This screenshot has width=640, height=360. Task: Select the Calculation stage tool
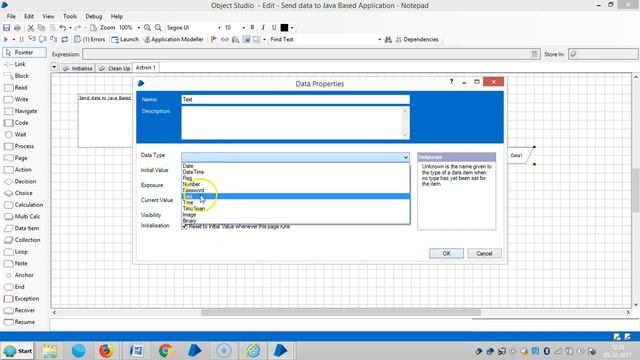point(29,205)
